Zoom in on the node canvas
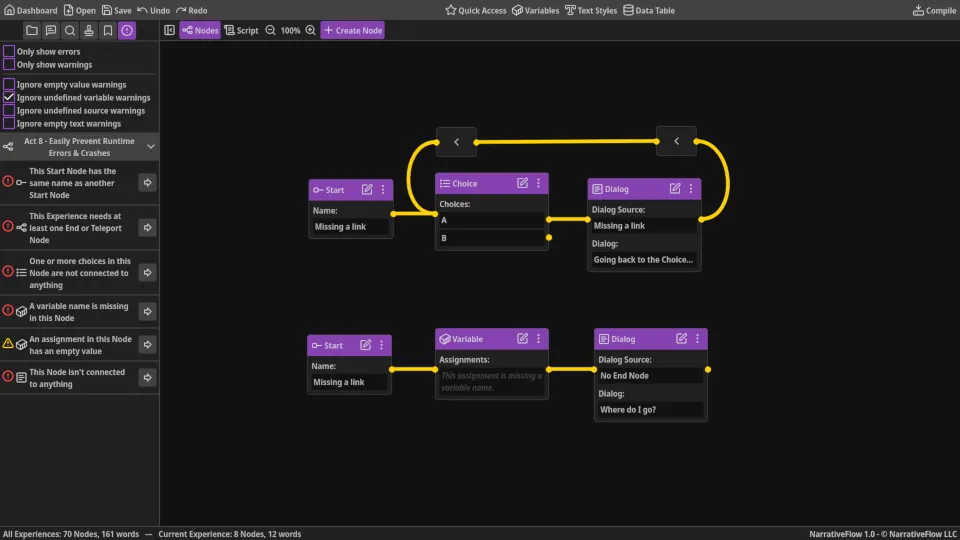This screenshot has width=960, height=540. pos(310,31)
